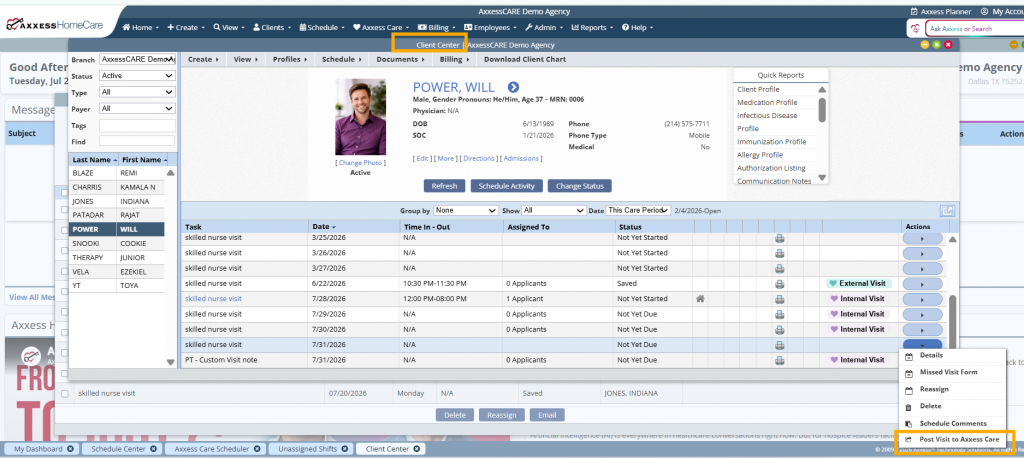Click External Visit heart badge
The height and width of the screenshot is (458, 1024).
click(858, 284)
